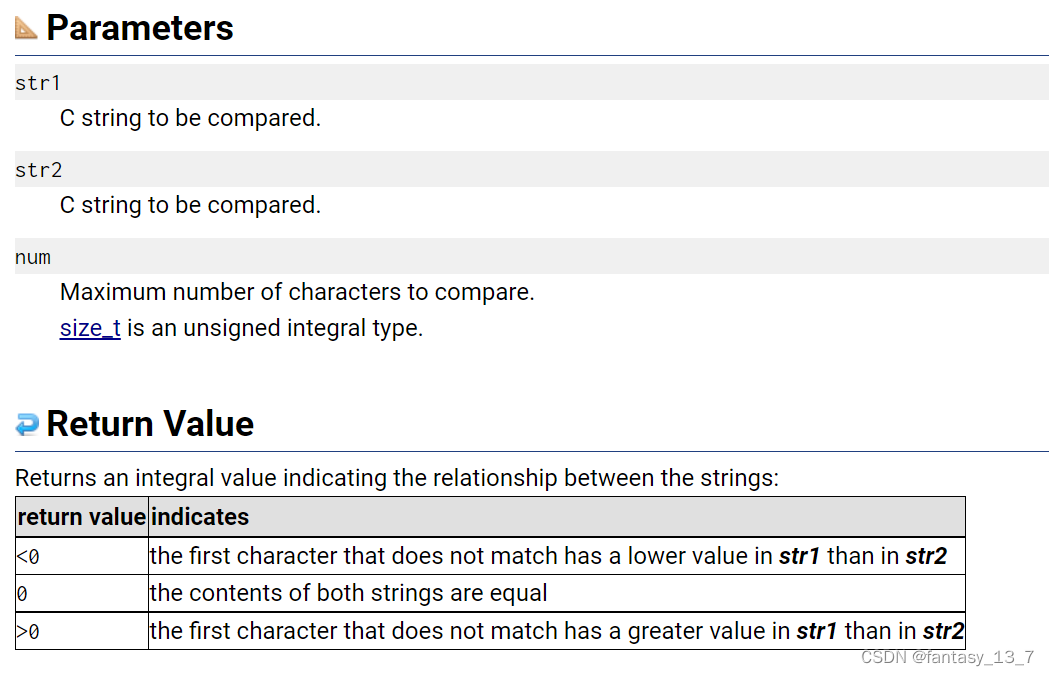1049x676 pixels.
Task: Click the greater value description row
Action: pos(557,631)
